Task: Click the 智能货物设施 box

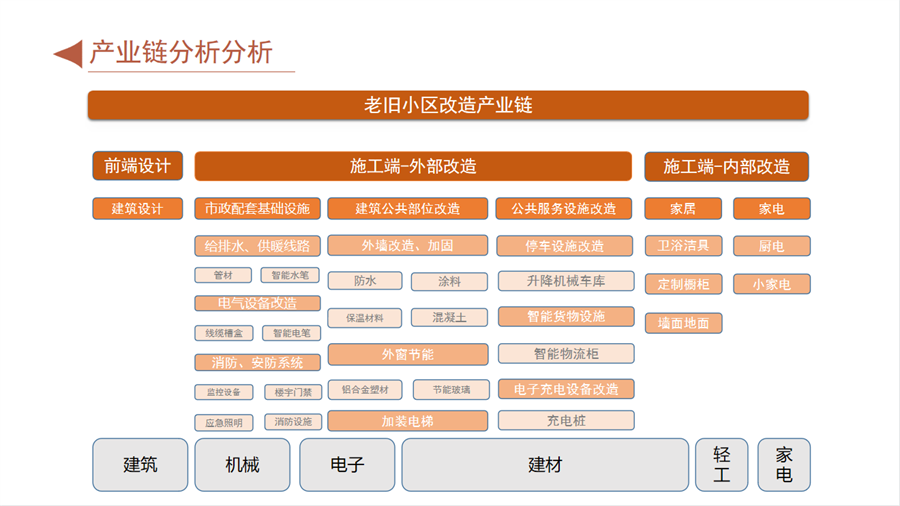Action: coord(566,316)
